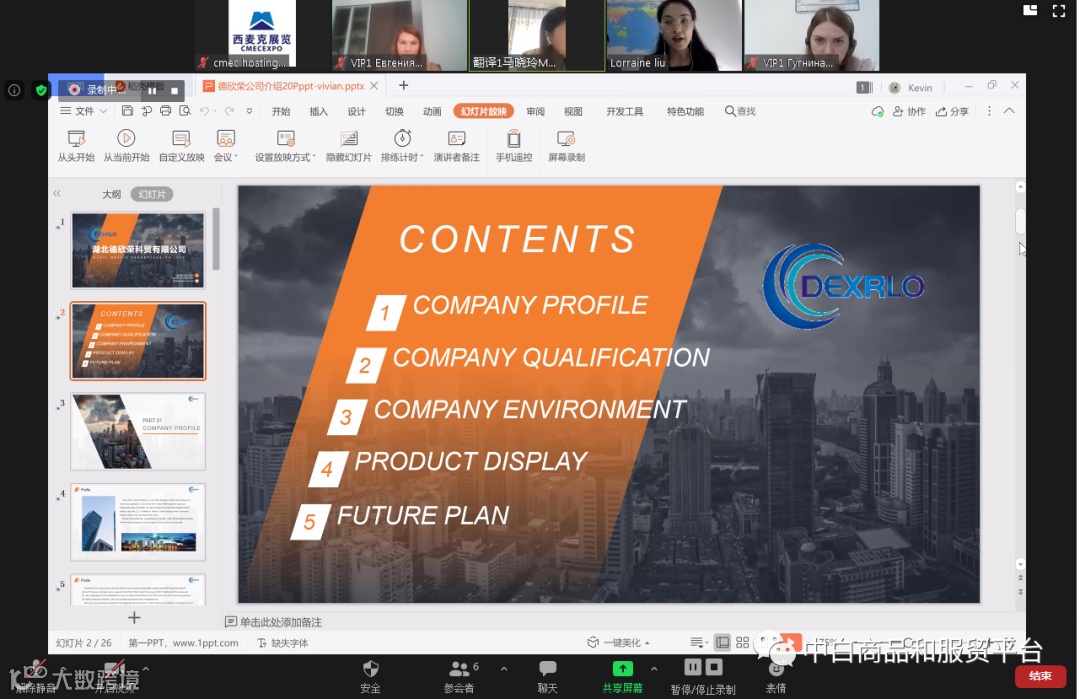Click 共享屏幕 share screen button
The height and width of the screenshot is (699, 1080).
[623, 676]
